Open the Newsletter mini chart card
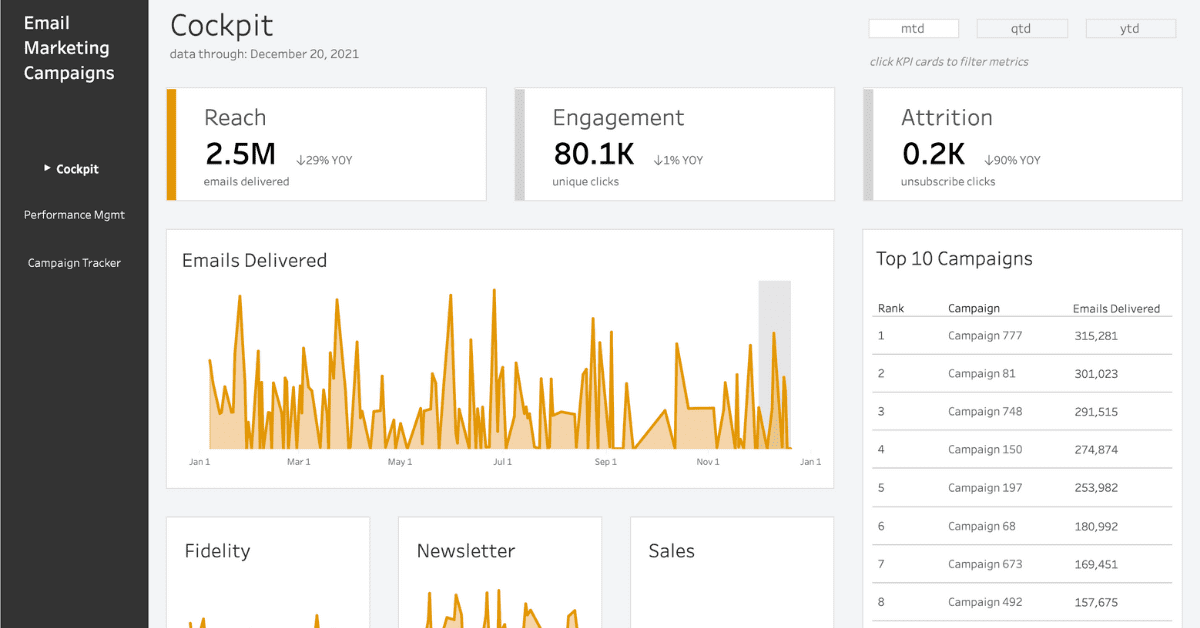Viewport: 1200px width, 628px height. [500, 572]
